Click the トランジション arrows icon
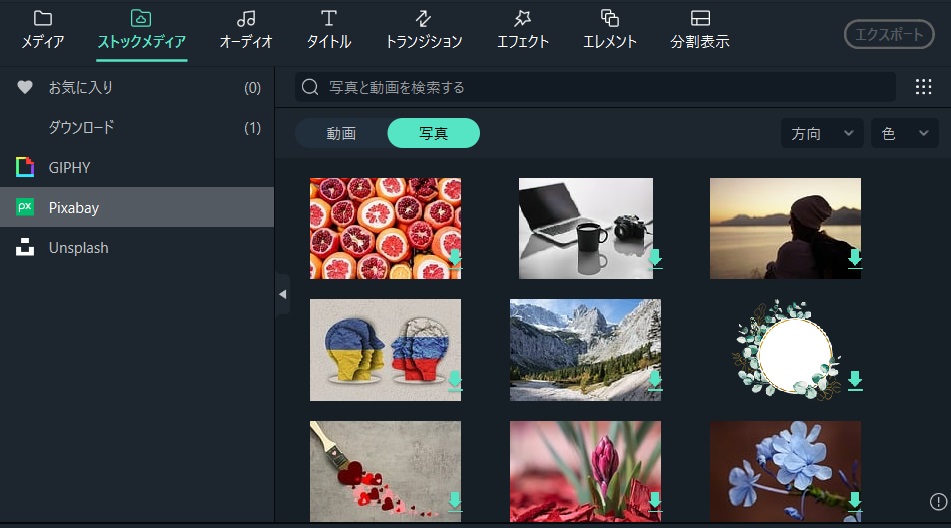The height and width of the screenshot is (528, 951). coord(423,18)
